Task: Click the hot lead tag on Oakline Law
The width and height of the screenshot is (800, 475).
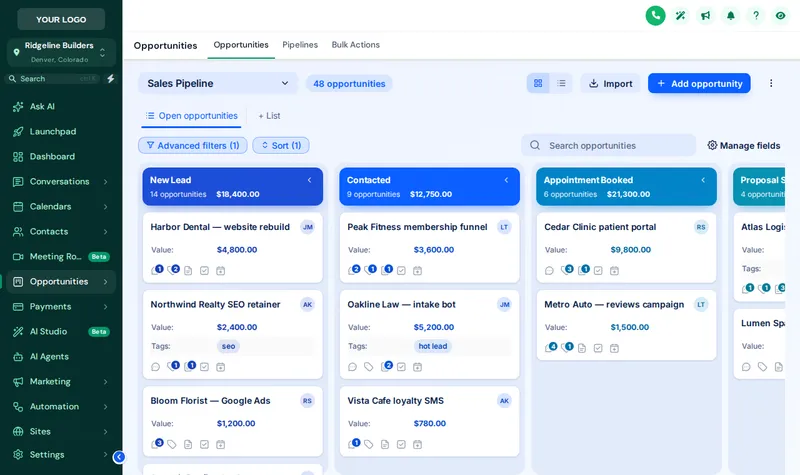Action: (433, 346)
